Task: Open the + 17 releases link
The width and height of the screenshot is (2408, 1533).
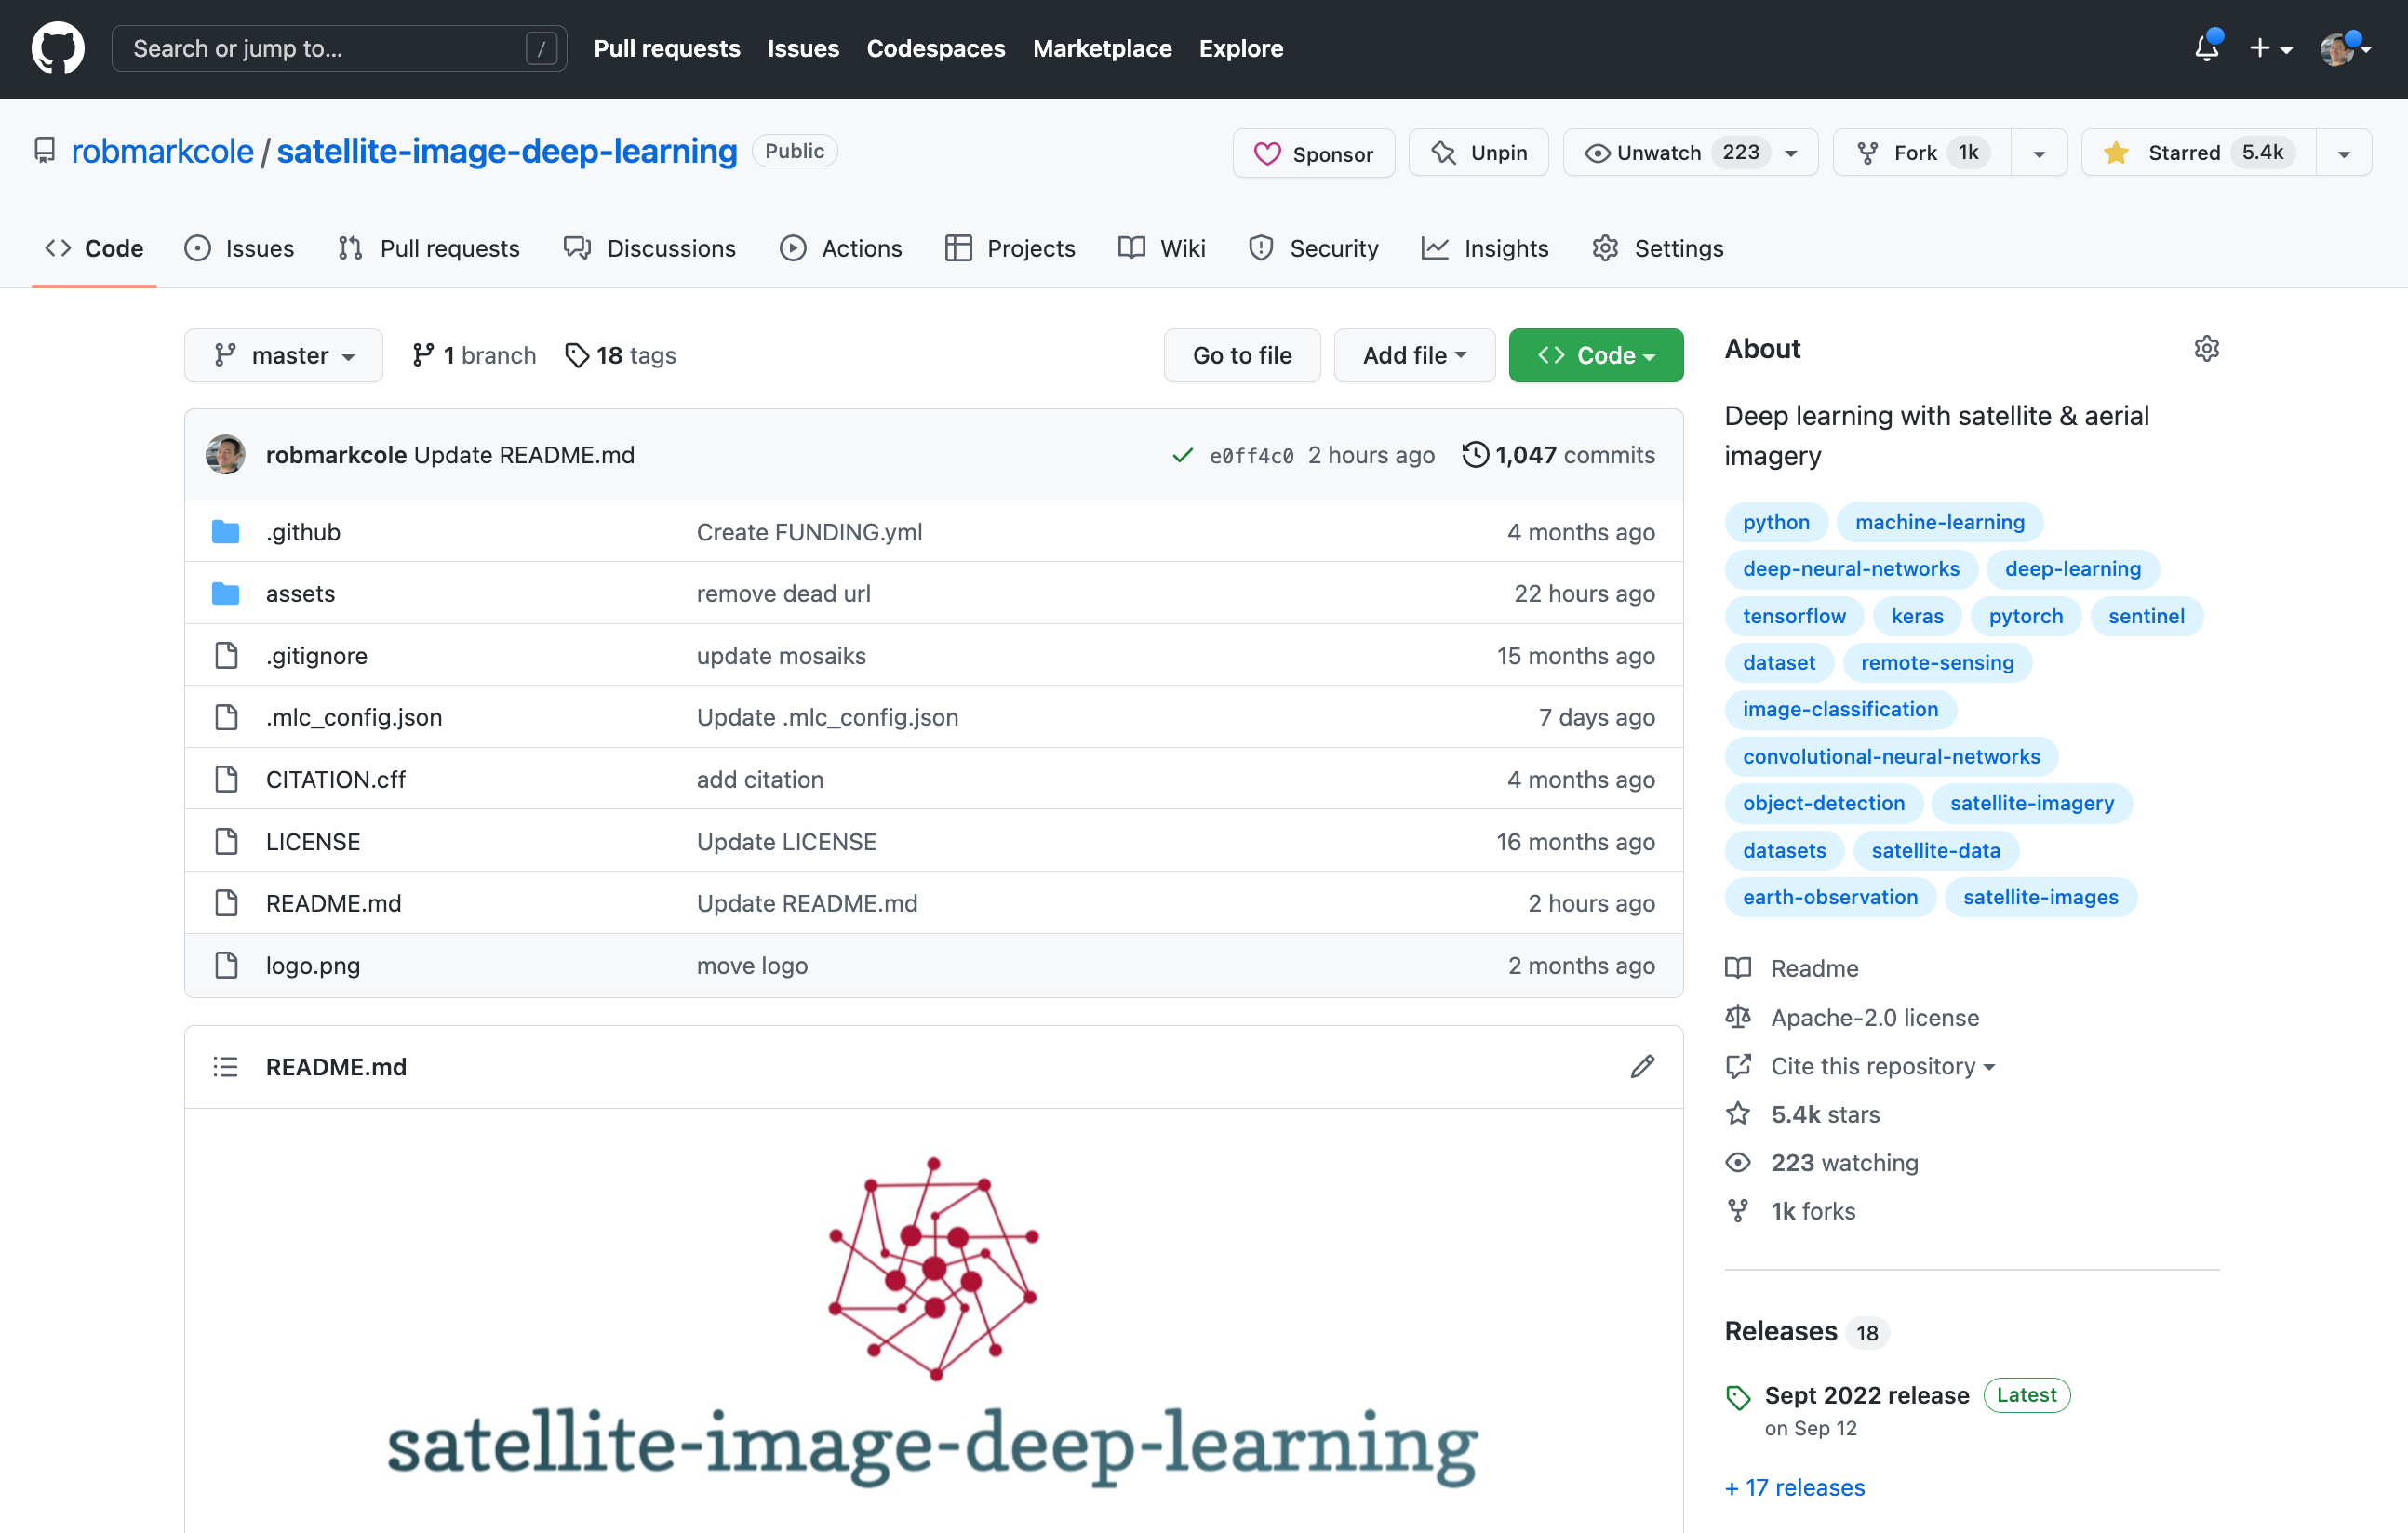Action: coord(1794,1487)
